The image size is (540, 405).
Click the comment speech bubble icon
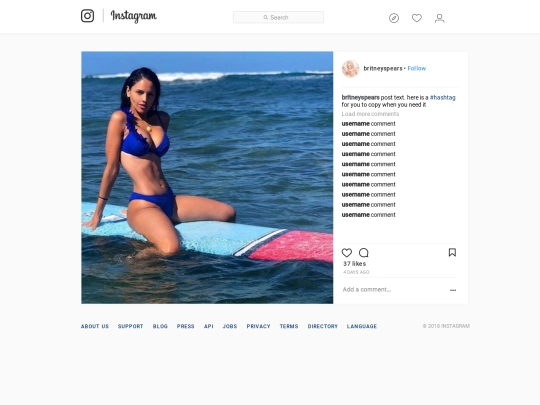click(364, 253)
